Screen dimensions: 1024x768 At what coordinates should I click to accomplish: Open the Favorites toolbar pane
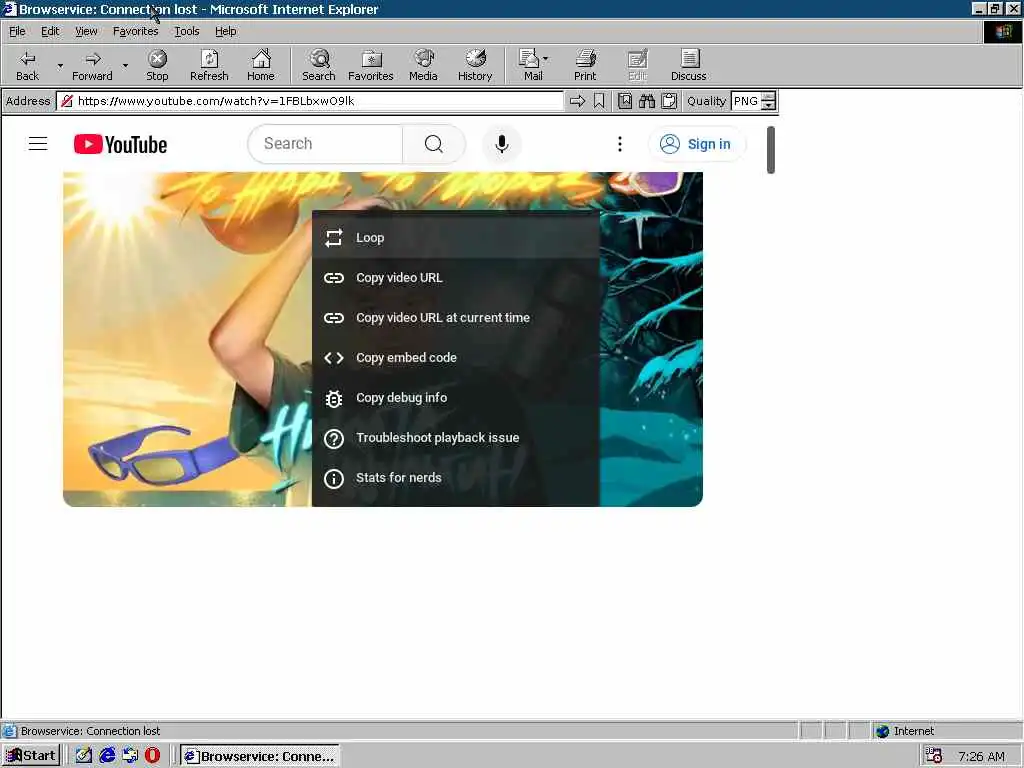[370, 65]
